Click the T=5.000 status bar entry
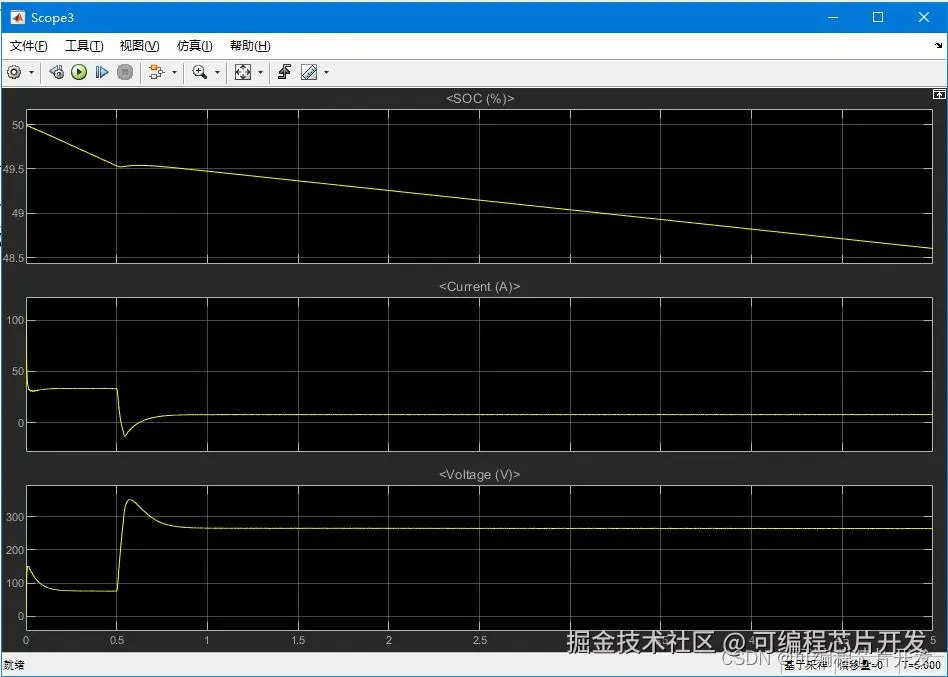The width and height of the screenshot is (948, 677). [x=920, y=665]
